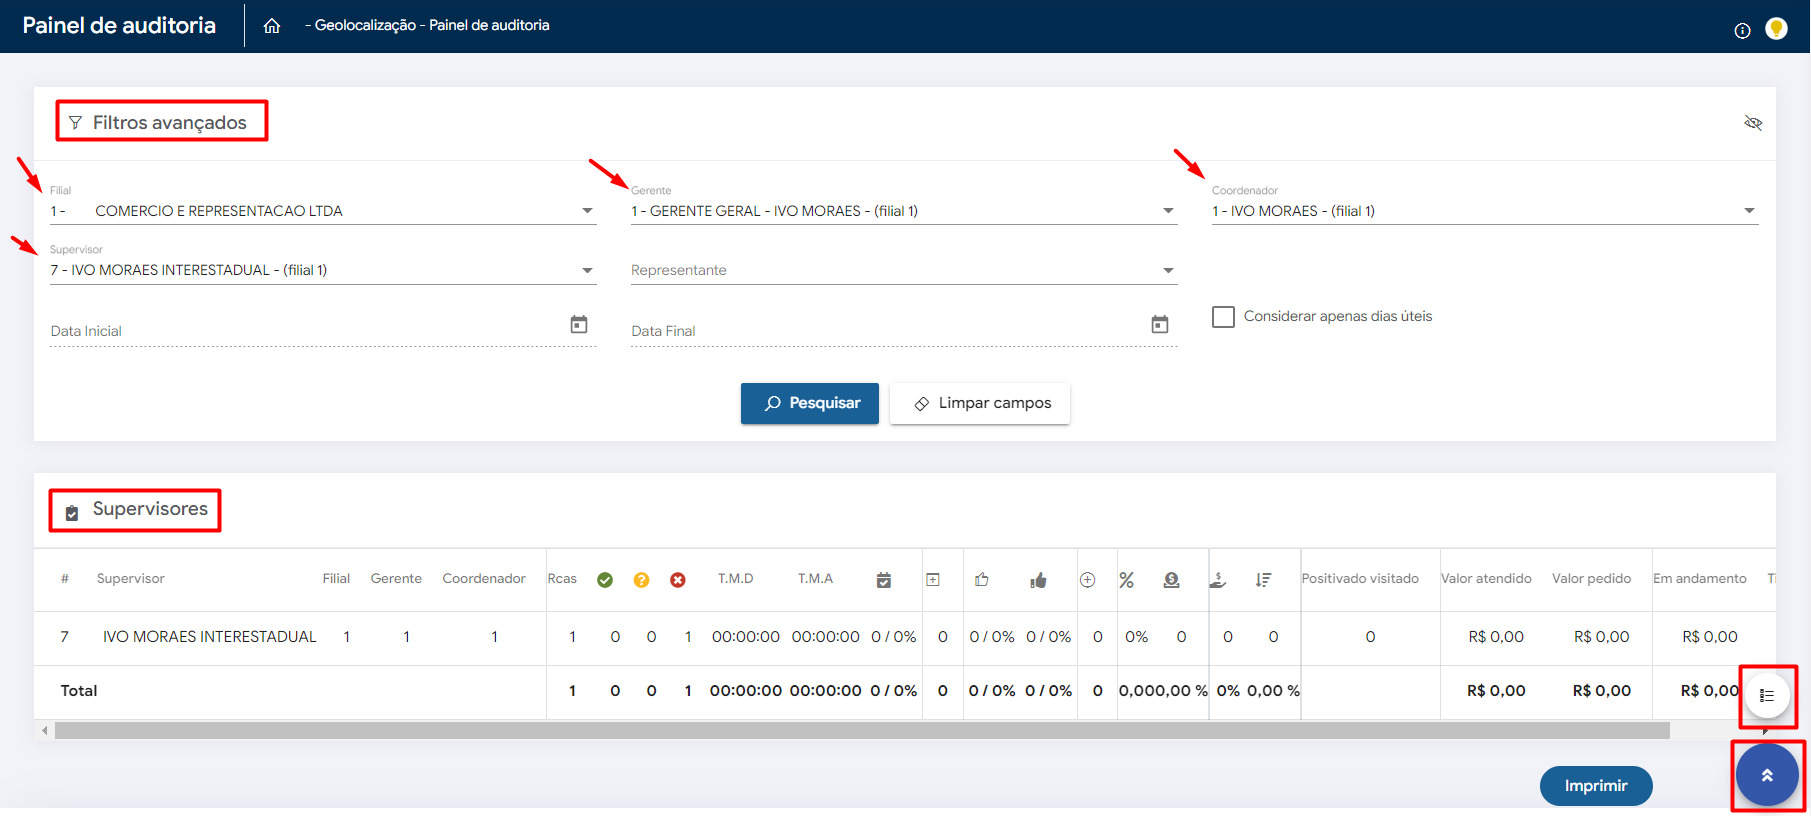Click the percent symbol column icon
This screenshot has width=1811, height=816.
(1126, 580)
